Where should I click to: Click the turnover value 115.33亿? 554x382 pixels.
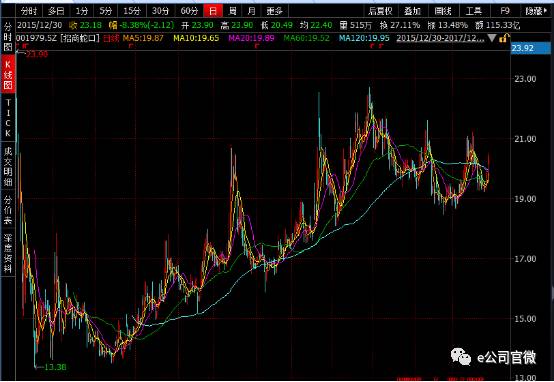503,25
